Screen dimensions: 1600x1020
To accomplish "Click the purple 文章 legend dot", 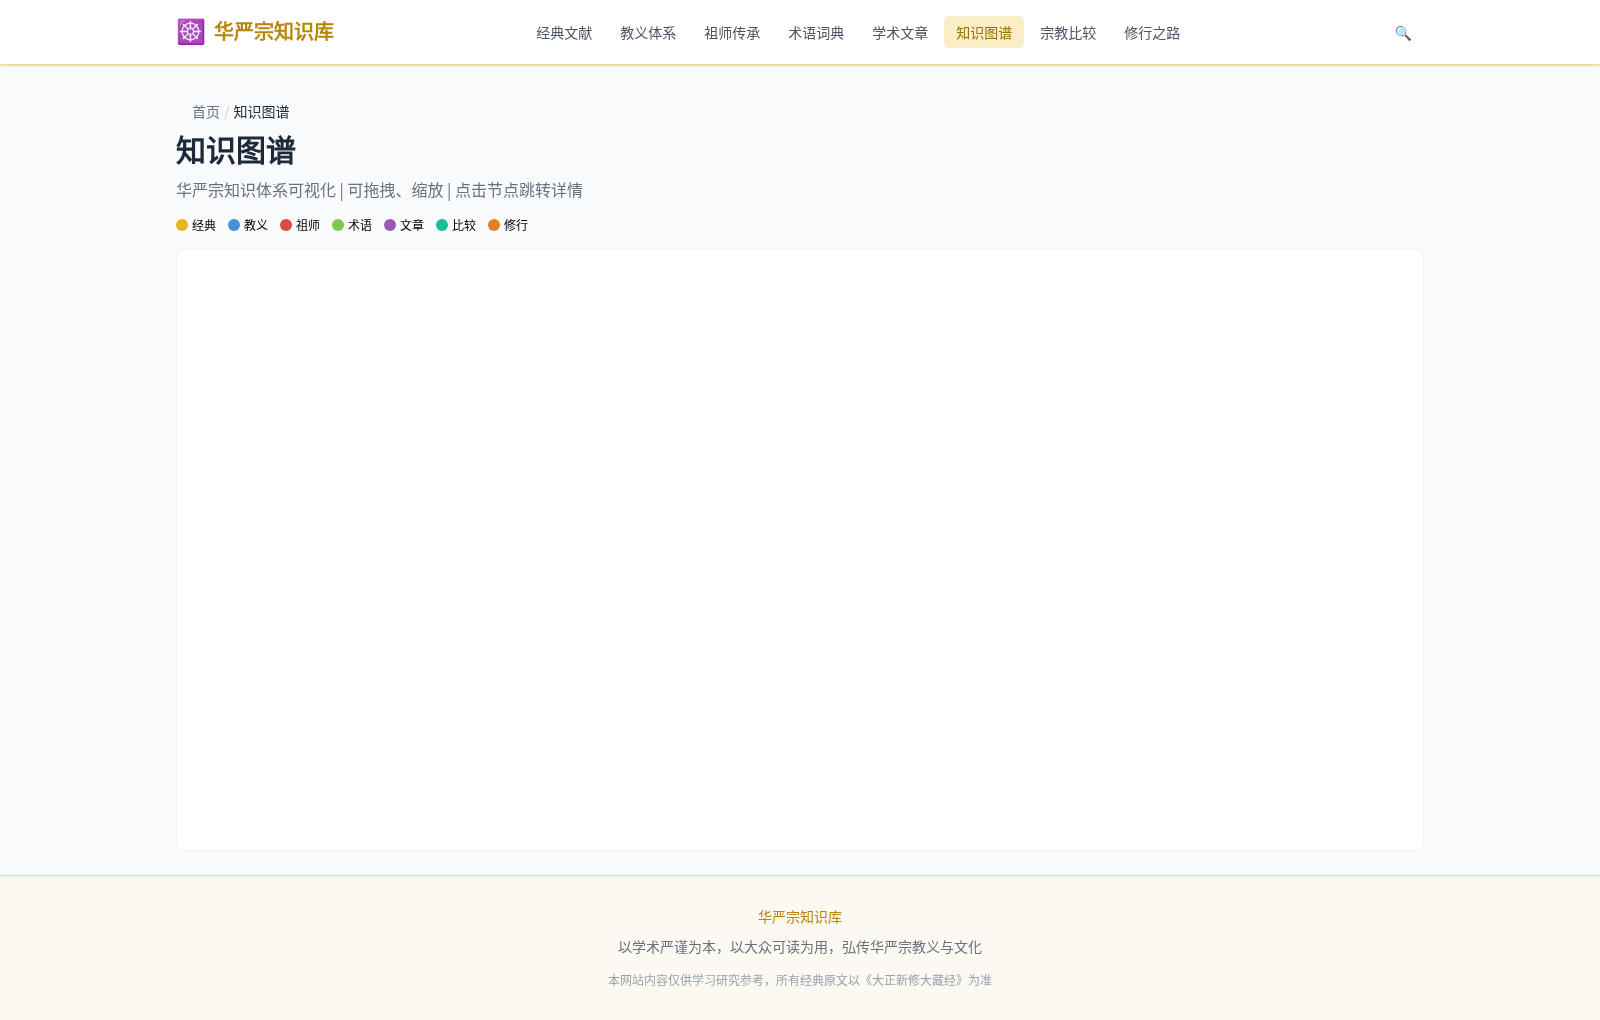I will point(390,225).
